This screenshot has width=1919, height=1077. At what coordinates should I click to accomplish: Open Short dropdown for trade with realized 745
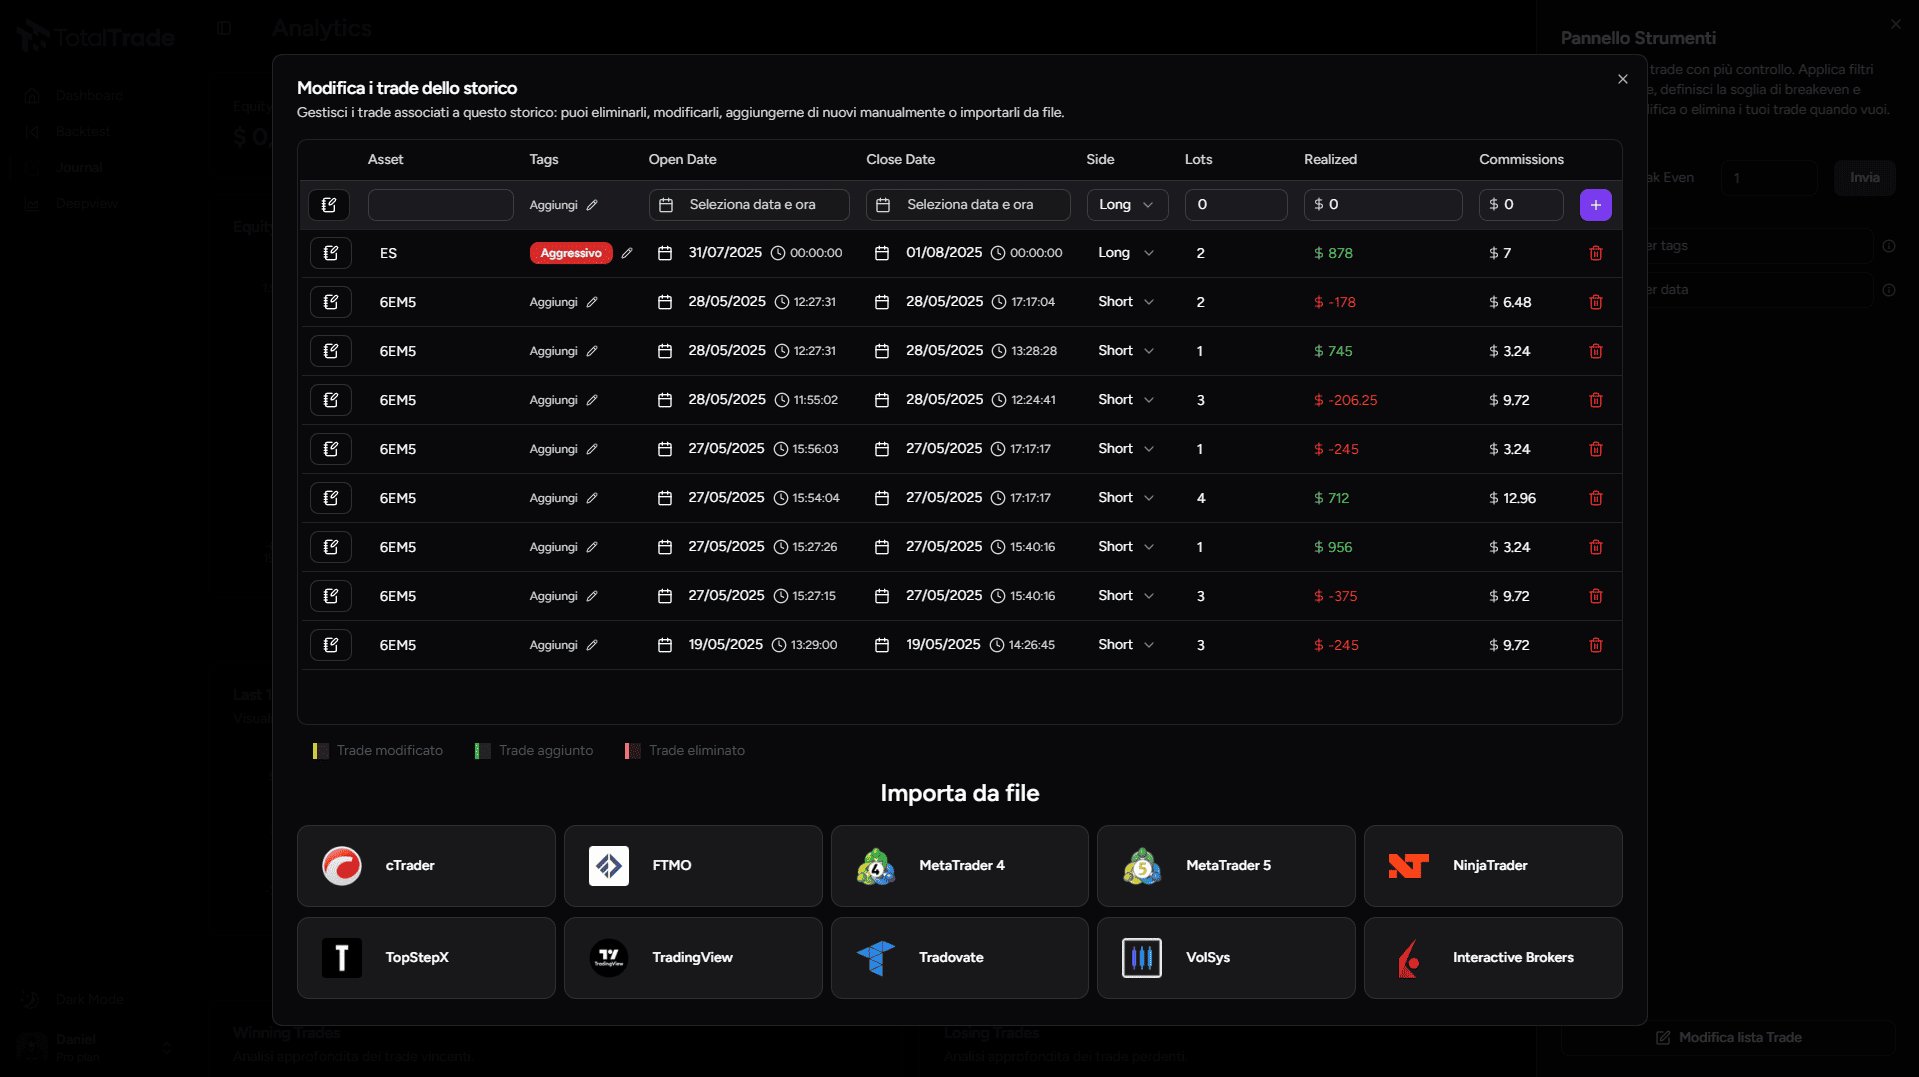coord(1126,351)
